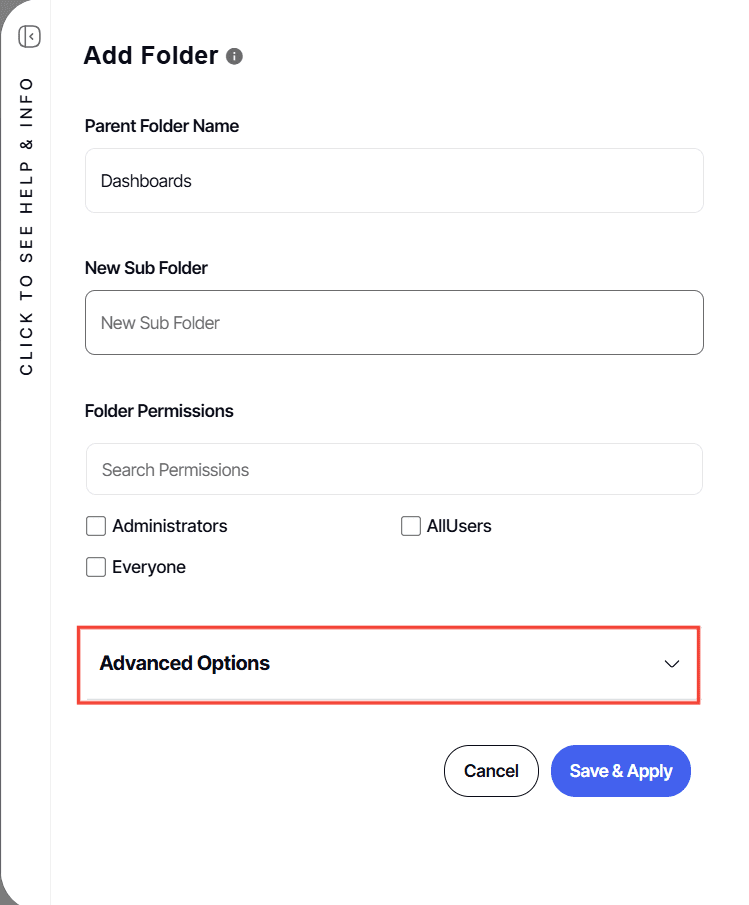
Task: Click the Everyone label text
Action: coord(148,567)
